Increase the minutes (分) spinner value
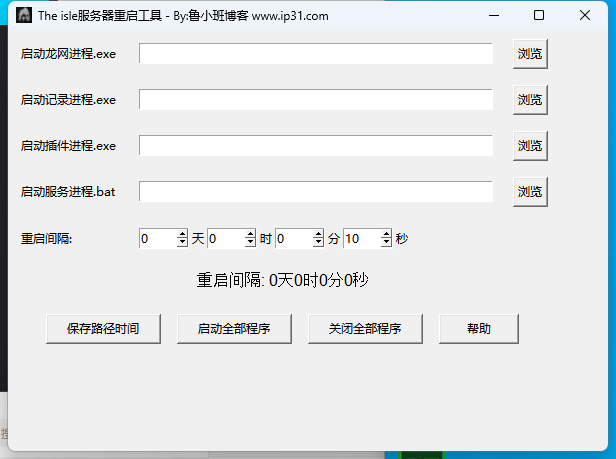 [318, 234]
